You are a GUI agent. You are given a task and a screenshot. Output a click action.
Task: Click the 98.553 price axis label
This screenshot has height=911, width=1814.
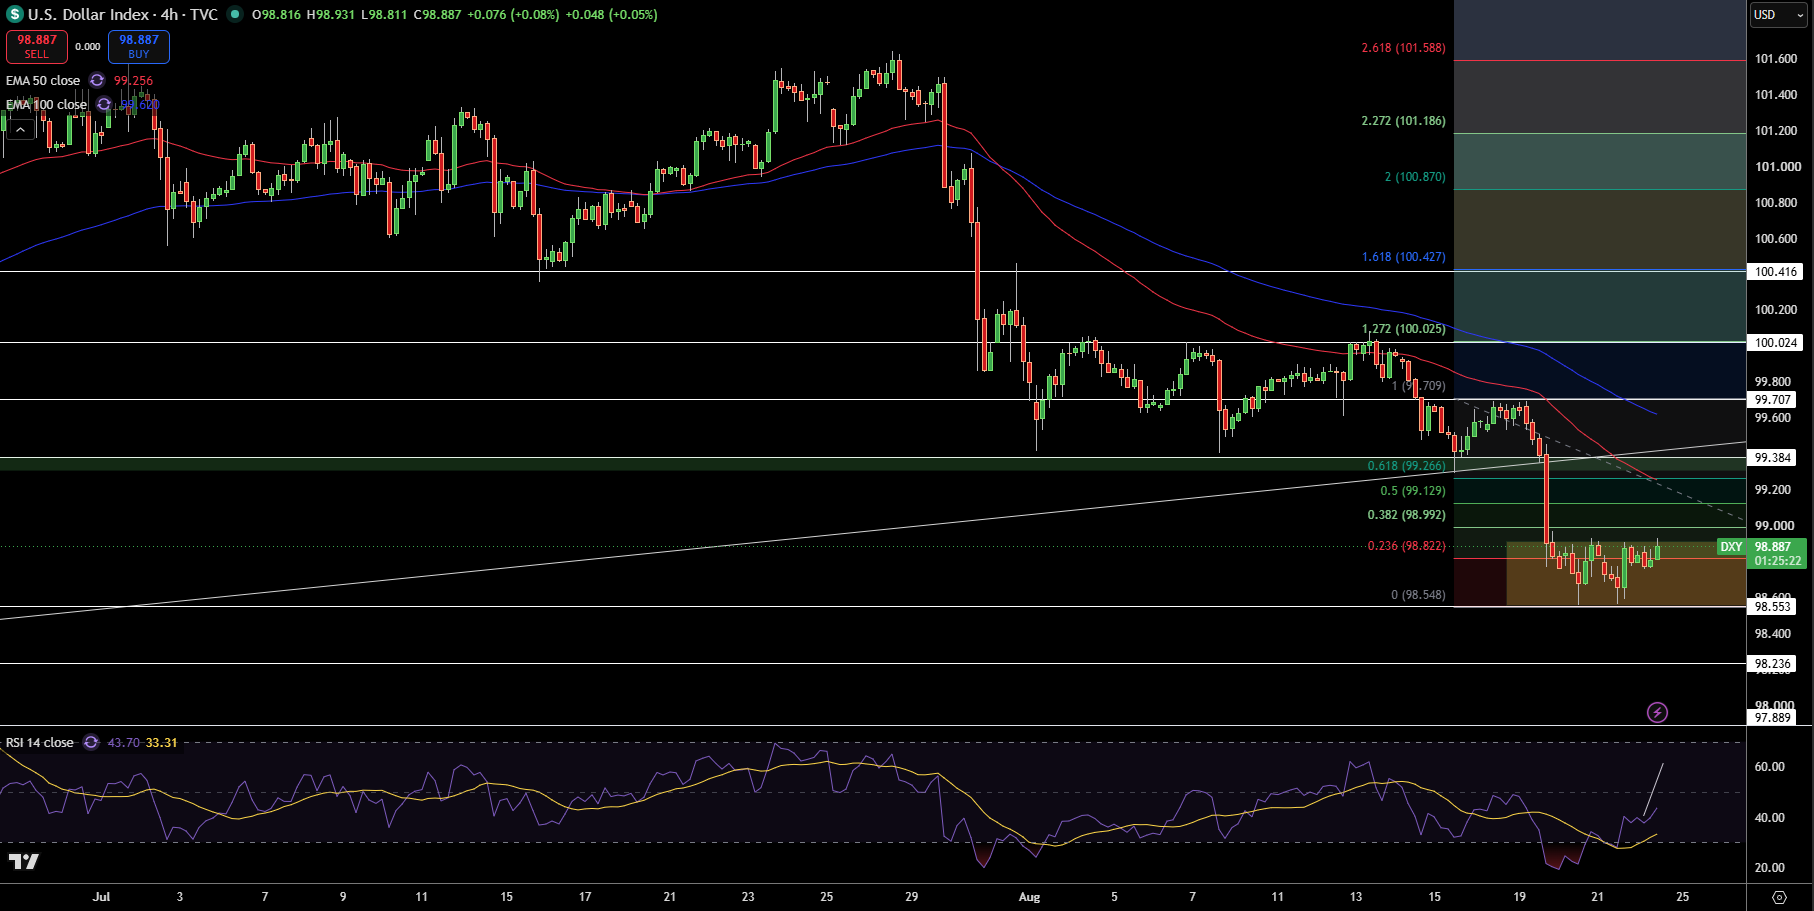tap(1774, 606)
